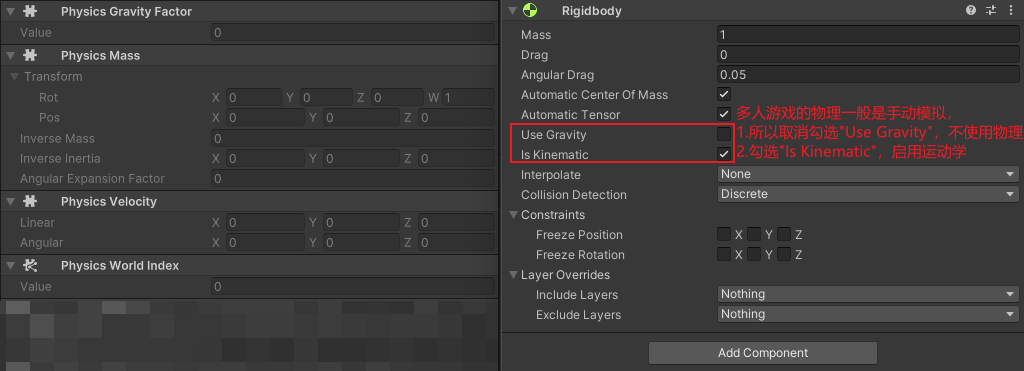
Task: Click the Physics Gravity Factor puzzle icon
Action: click(30, 11)
